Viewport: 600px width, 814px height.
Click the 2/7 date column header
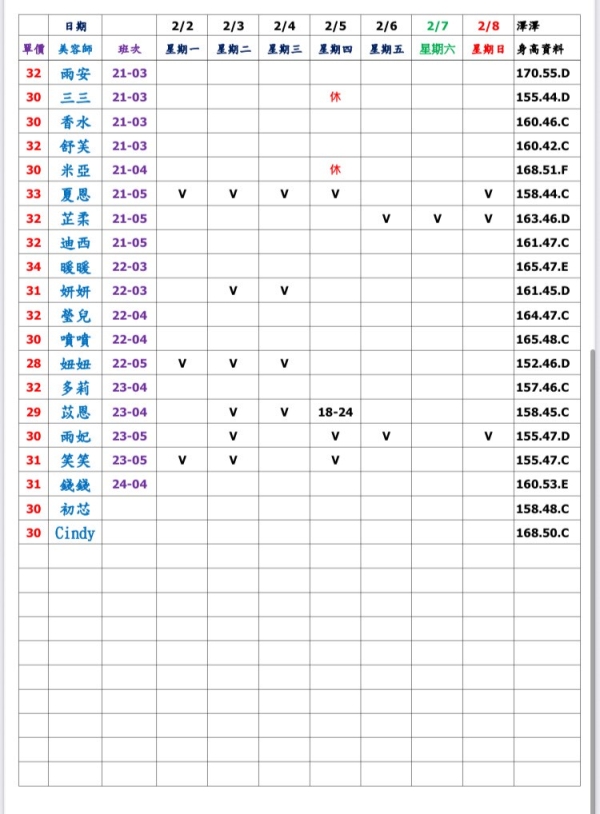pyautogui.click(x=436, y=25)
